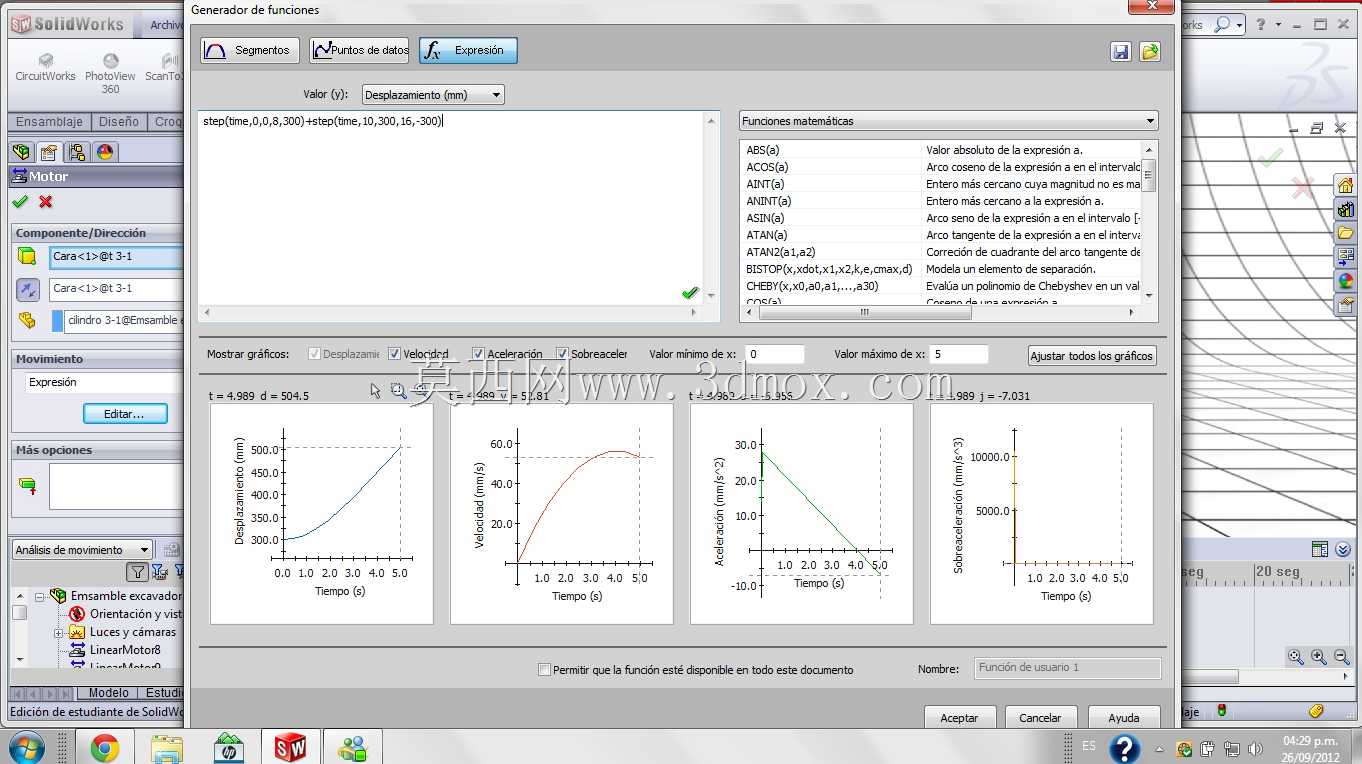
Task: Zoom to fit the motion timeline
Action: tap(1296, 657)
